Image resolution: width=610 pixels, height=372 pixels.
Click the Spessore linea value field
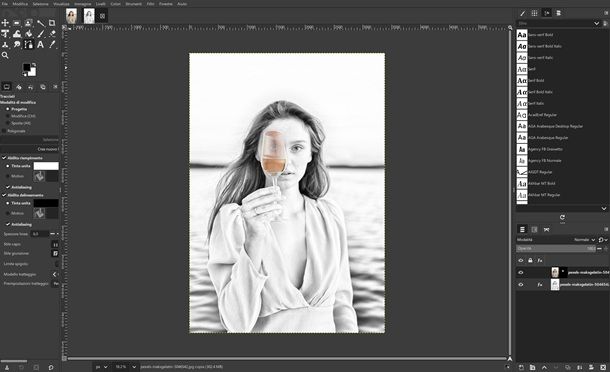point(40,234)
